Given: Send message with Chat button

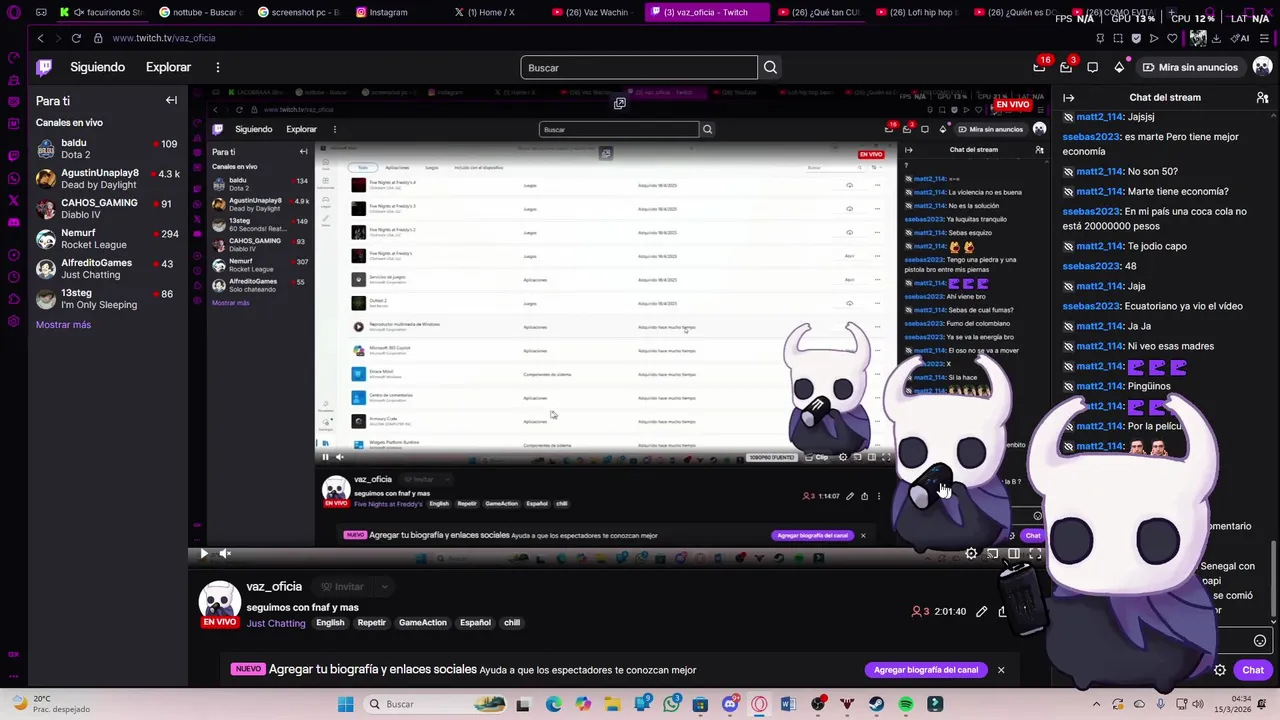Looking at the screenshot, I should (x=1253, y=670).
